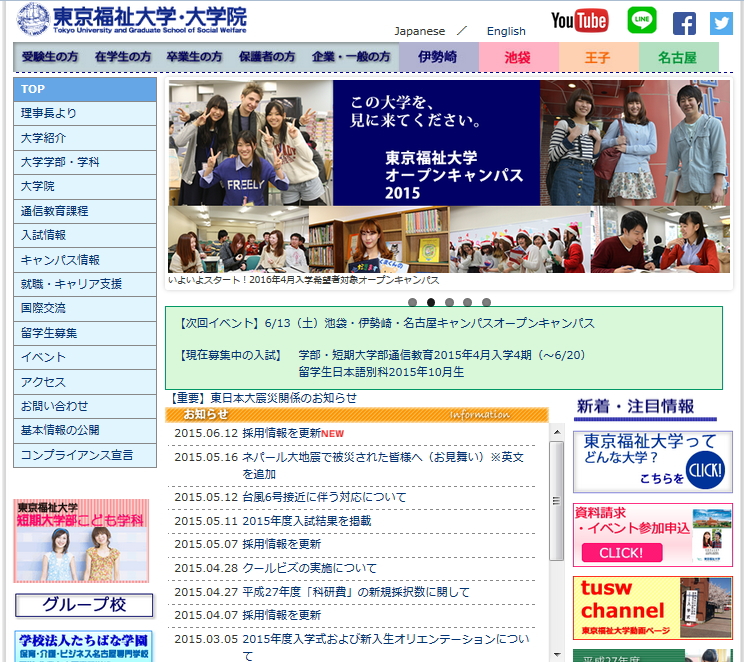Click the university logo at top left
The image size is (744, 662).
pos(132,19)
